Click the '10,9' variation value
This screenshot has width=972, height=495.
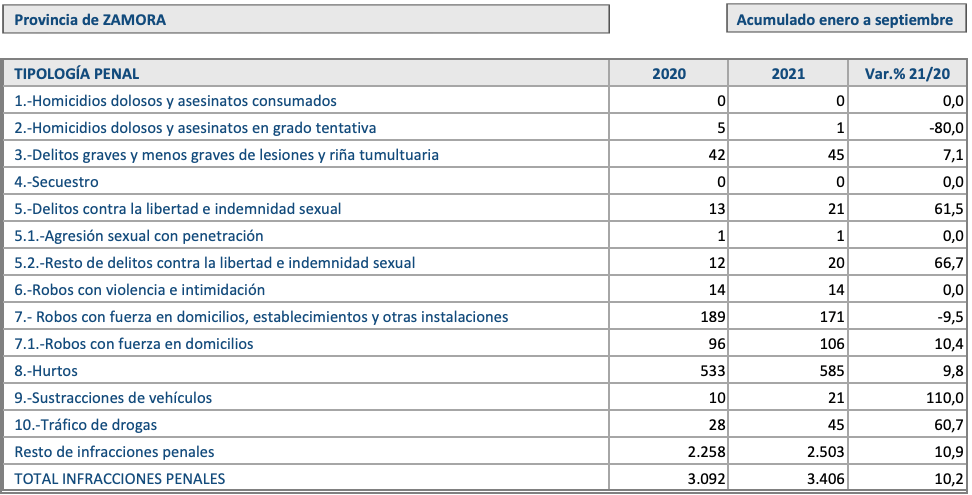pyautogui.click(x=948, y=452)
